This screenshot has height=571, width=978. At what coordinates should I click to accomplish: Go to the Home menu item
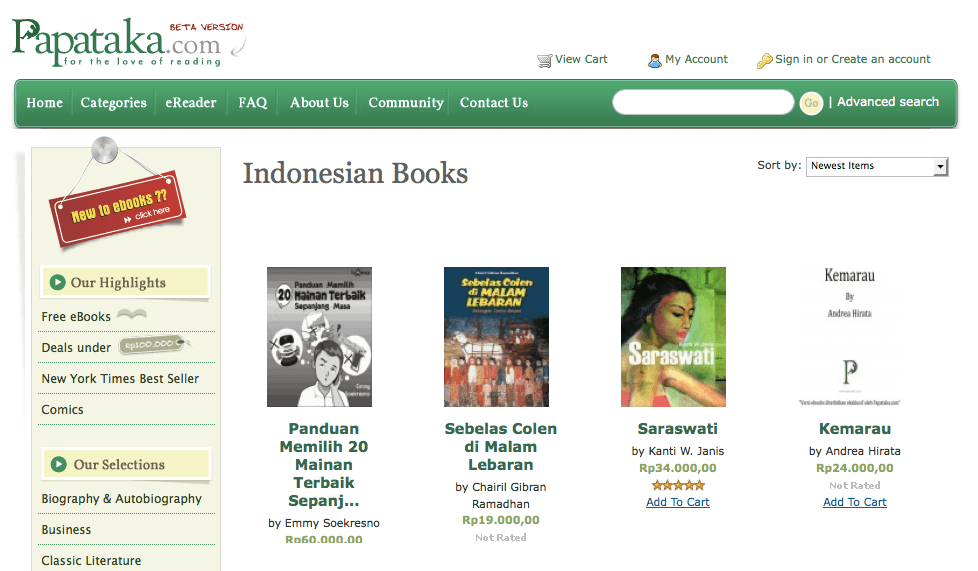(44, 102)
